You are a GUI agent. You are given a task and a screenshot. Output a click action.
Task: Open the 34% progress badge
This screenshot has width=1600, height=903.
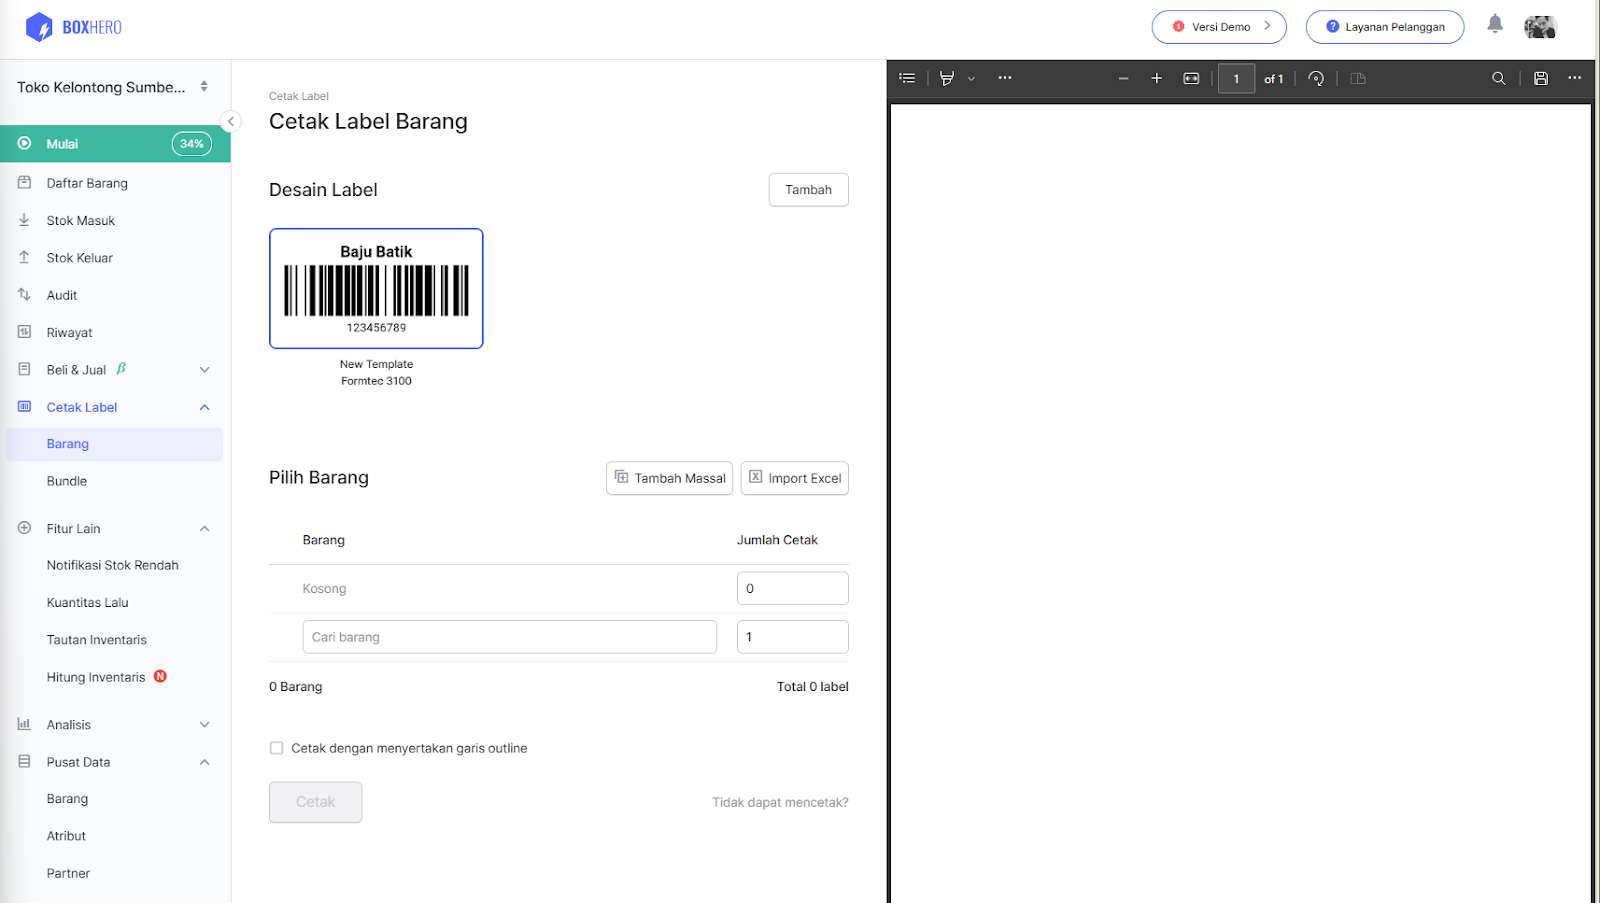[191, 144]
